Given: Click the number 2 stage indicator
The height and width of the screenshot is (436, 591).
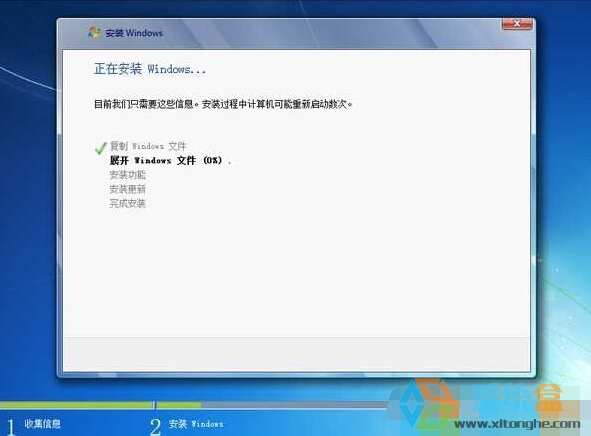Looking at the screenshot, I should [155, 427].
